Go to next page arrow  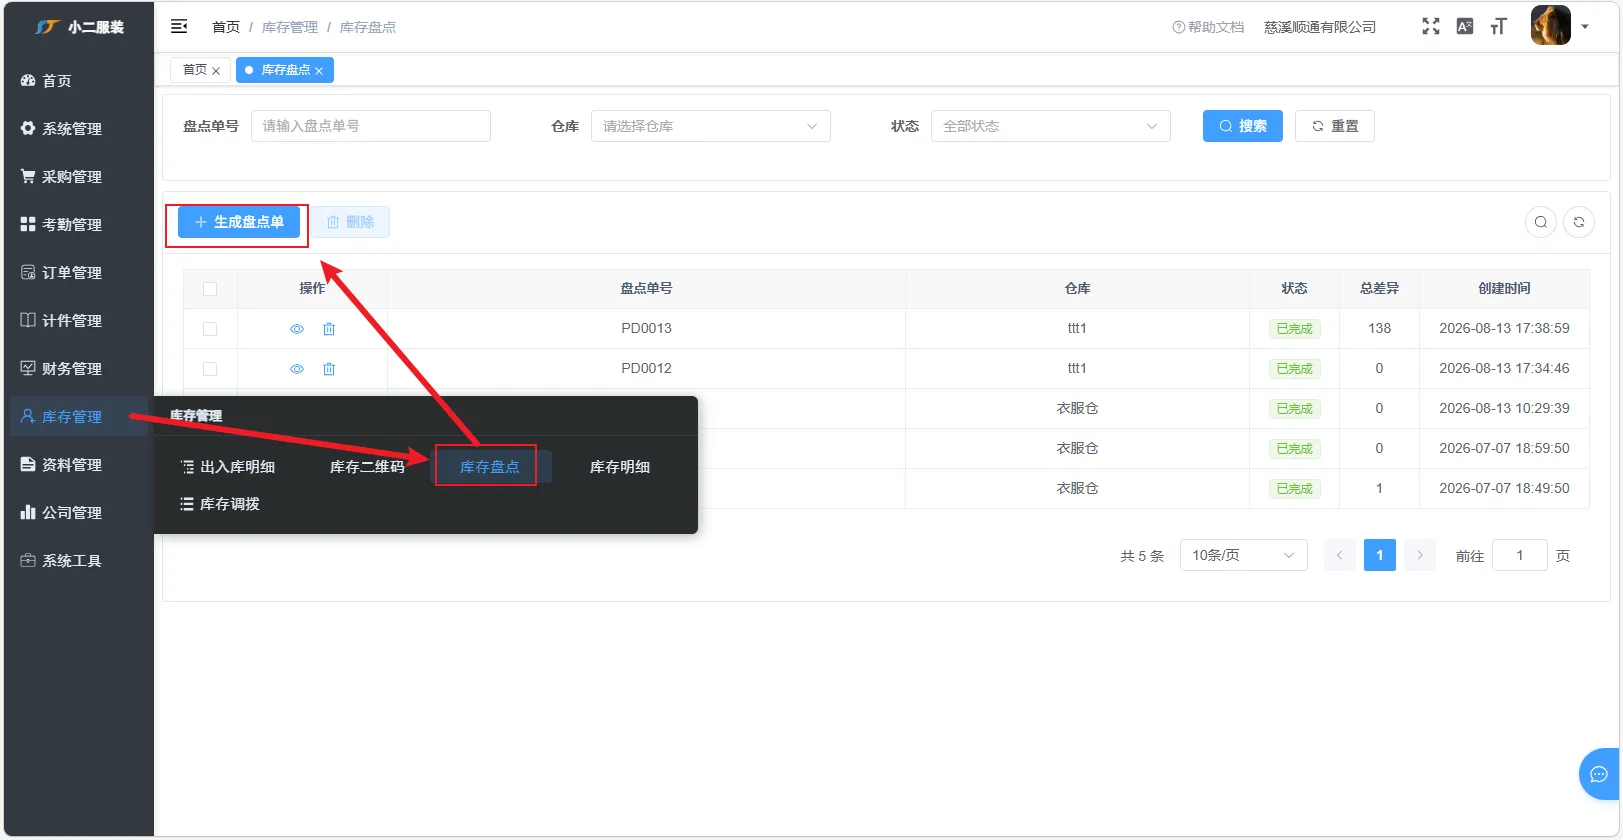(x=1420, y=555)
